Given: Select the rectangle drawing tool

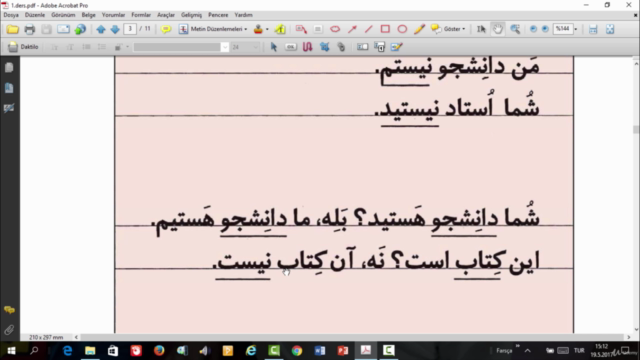Looking at the screenshot, I should tap(385, 29).
